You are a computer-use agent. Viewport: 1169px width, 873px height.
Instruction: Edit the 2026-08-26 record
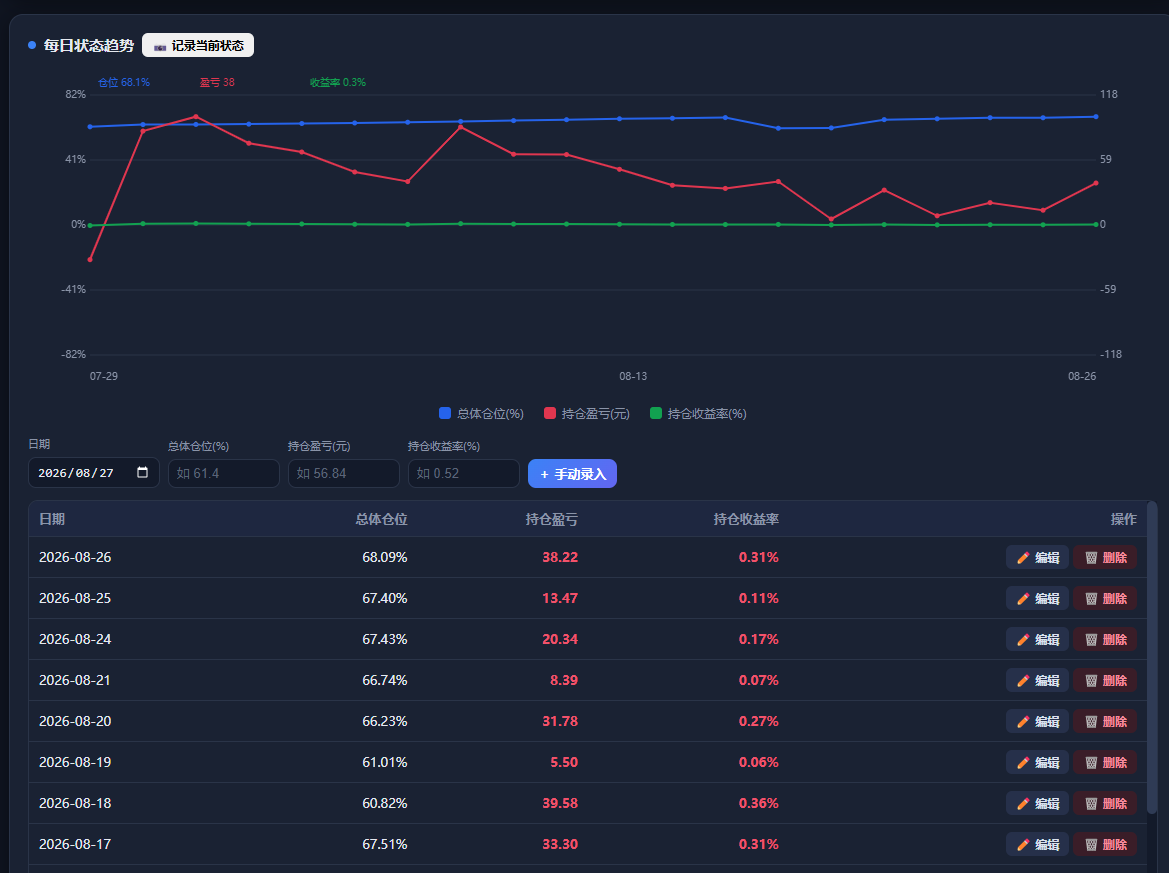tap(1037, 557)
